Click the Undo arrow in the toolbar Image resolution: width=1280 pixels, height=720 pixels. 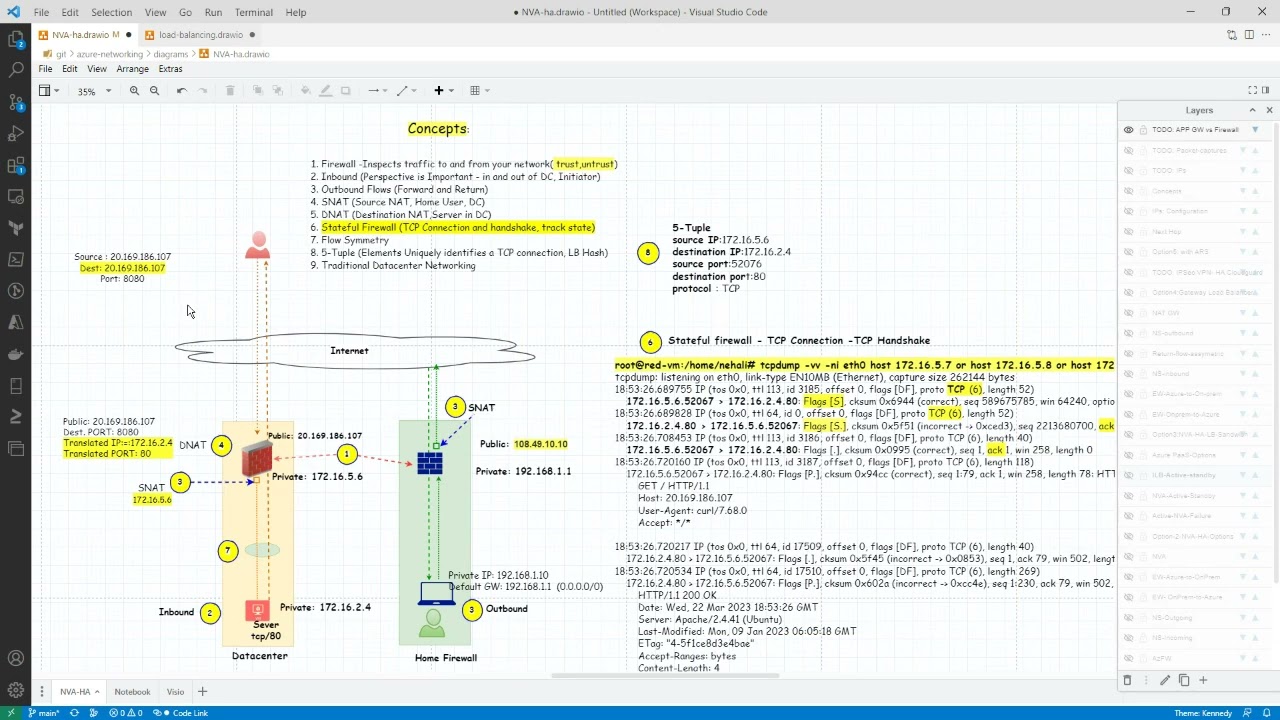click(181, 91)
